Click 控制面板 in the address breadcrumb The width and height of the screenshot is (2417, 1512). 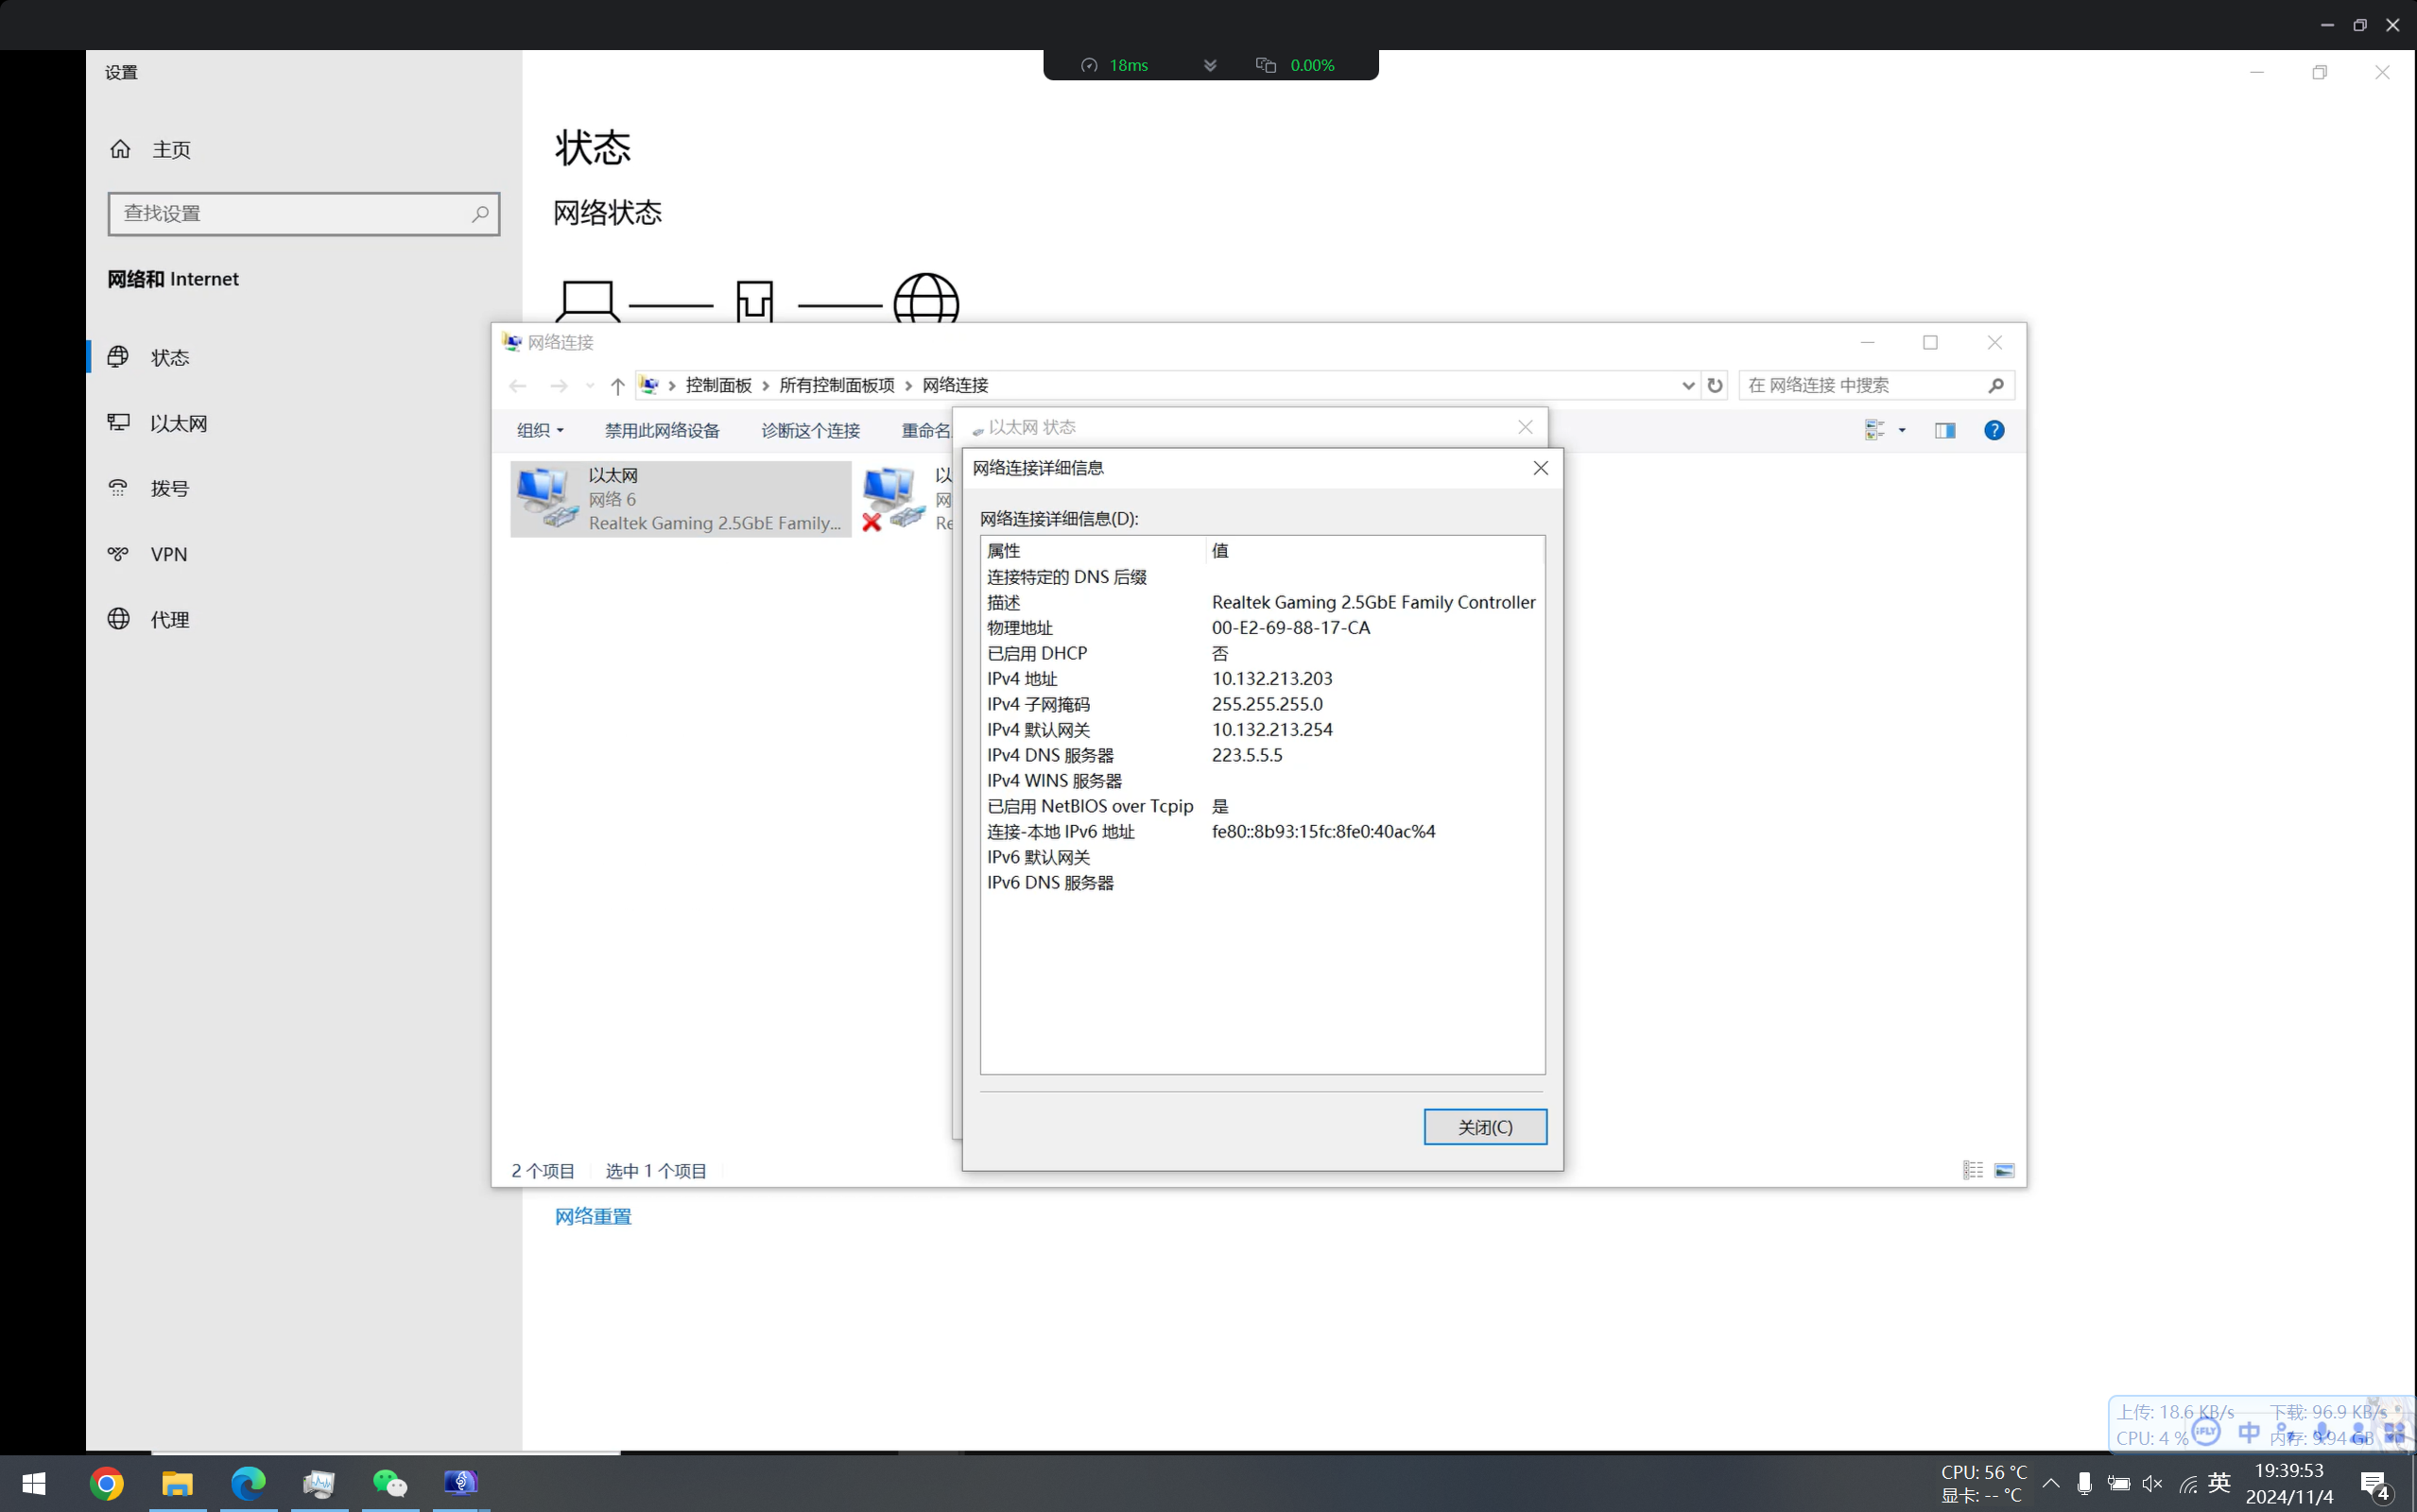coord(718,385)
